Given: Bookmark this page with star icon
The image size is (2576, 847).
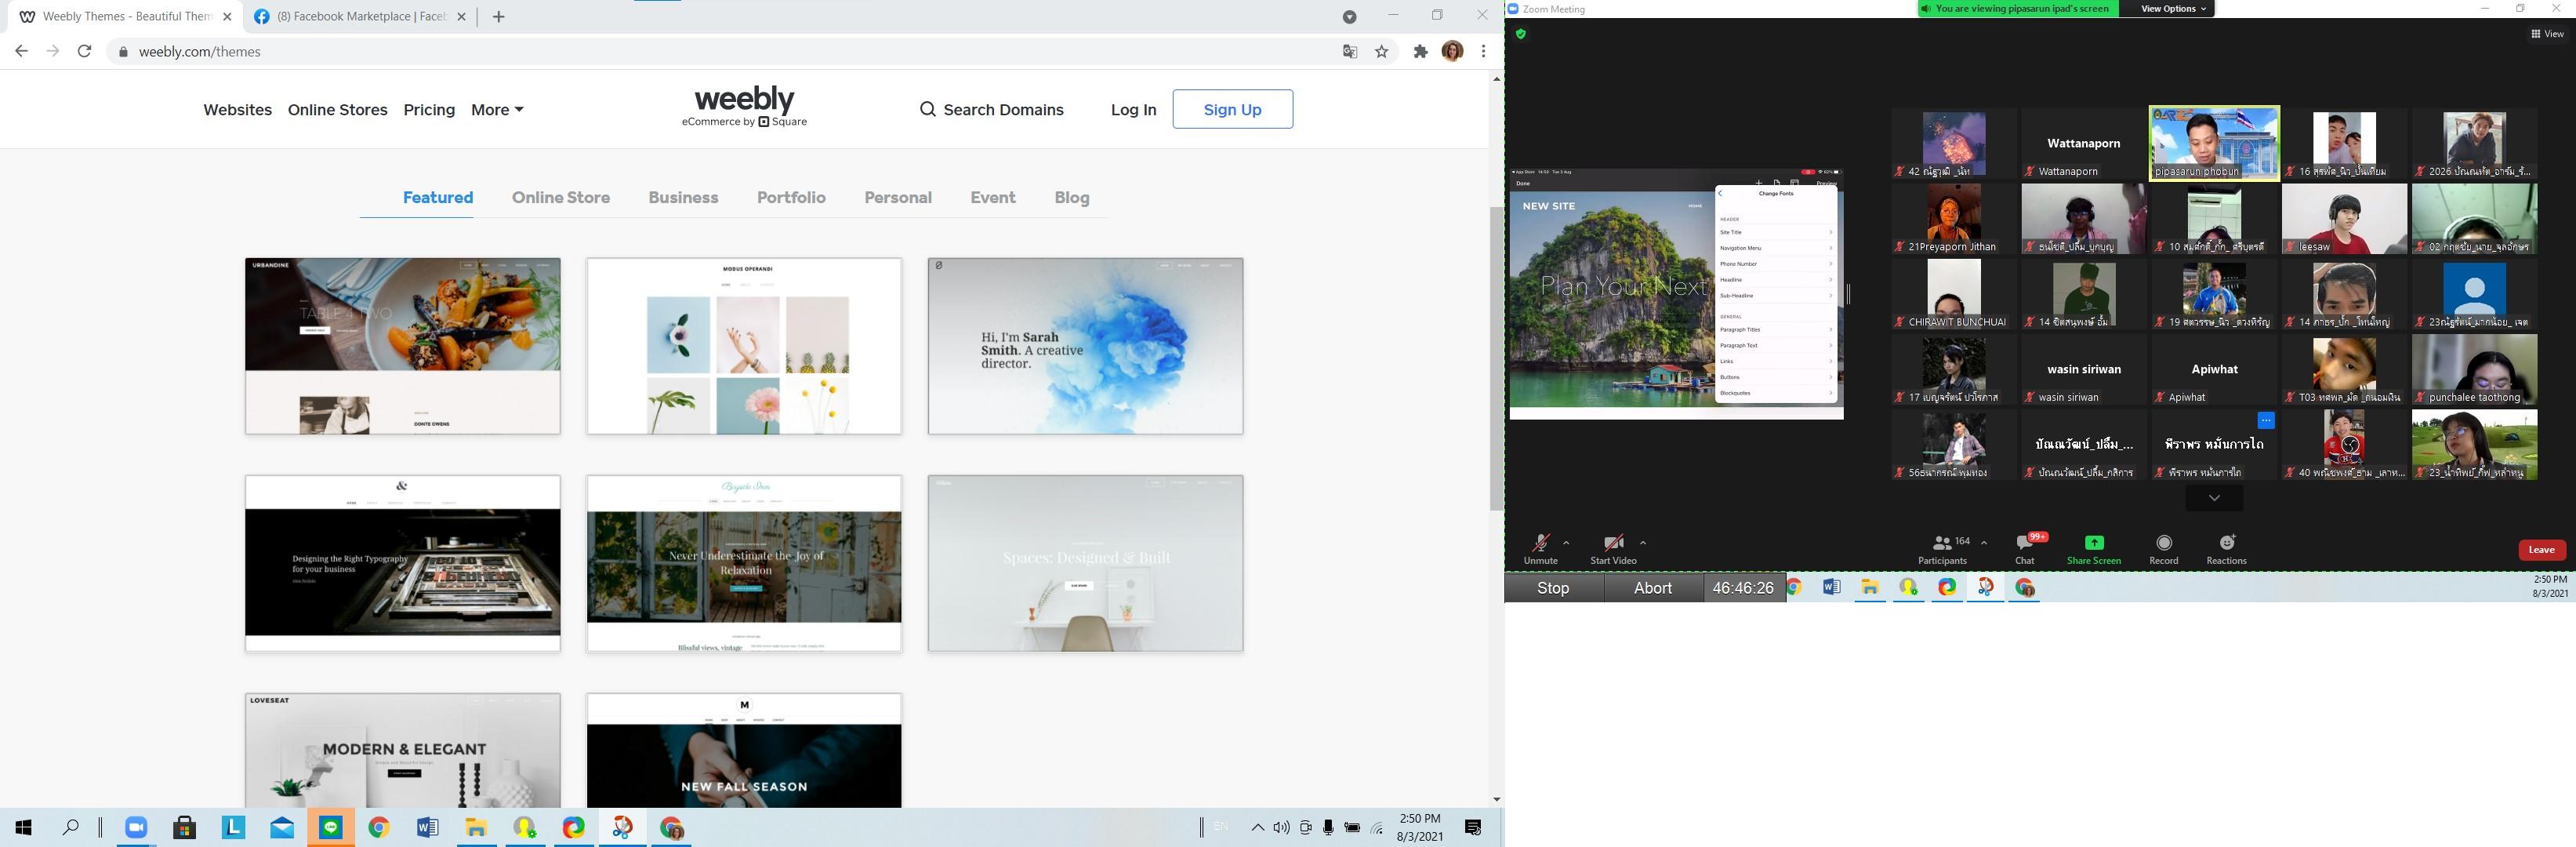Looking at the screenshot, I should pos(1382,52).
